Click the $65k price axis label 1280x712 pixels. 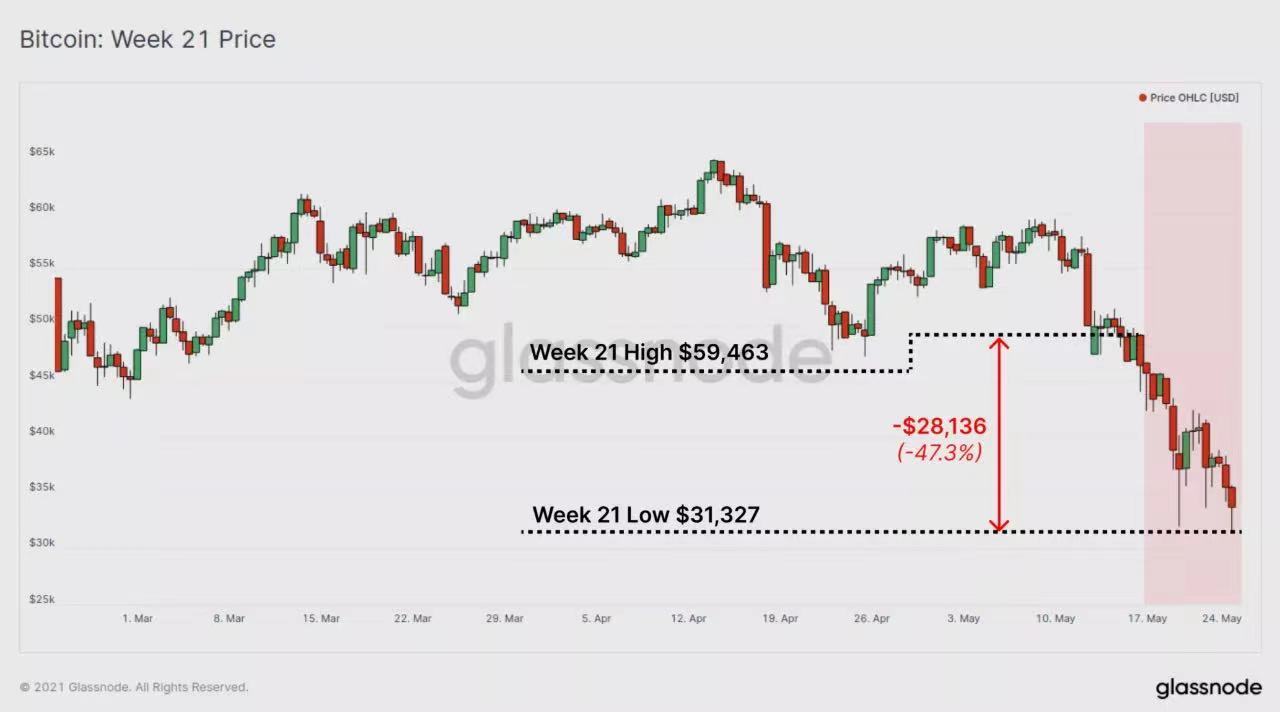click(x=41, y=152)
